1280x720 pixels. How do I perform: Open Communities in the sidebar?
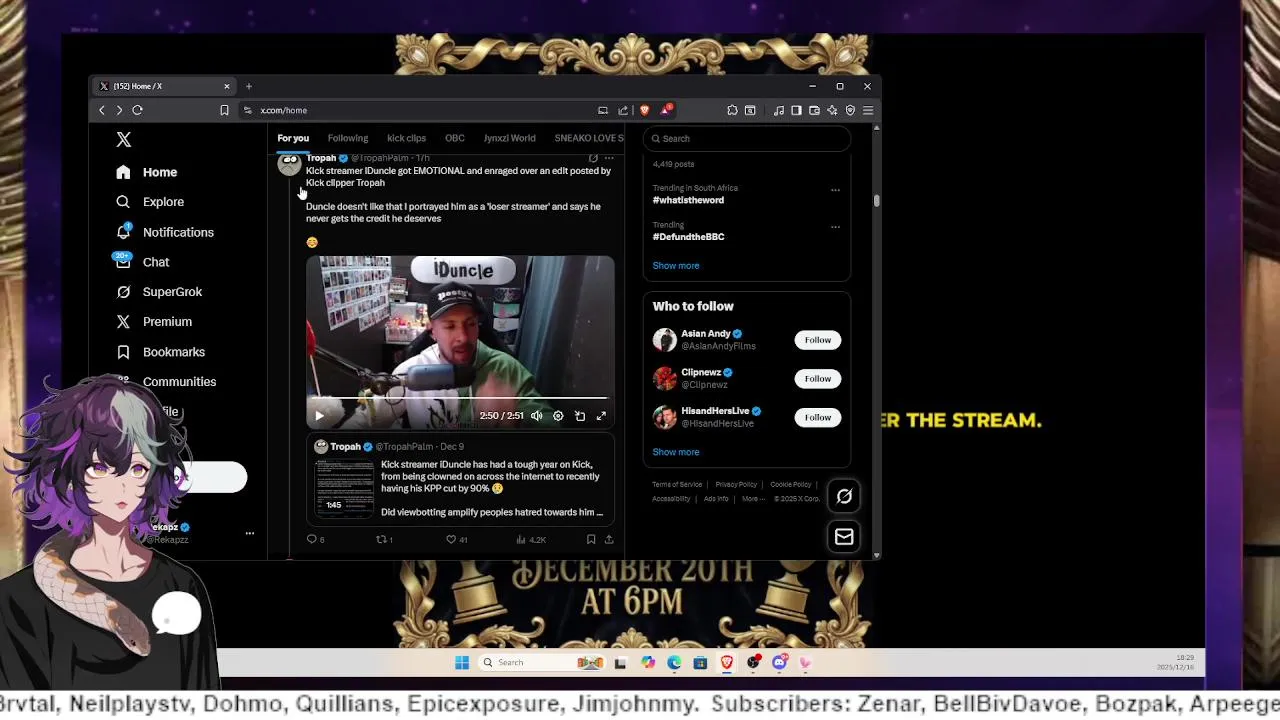tap(167, 382)
